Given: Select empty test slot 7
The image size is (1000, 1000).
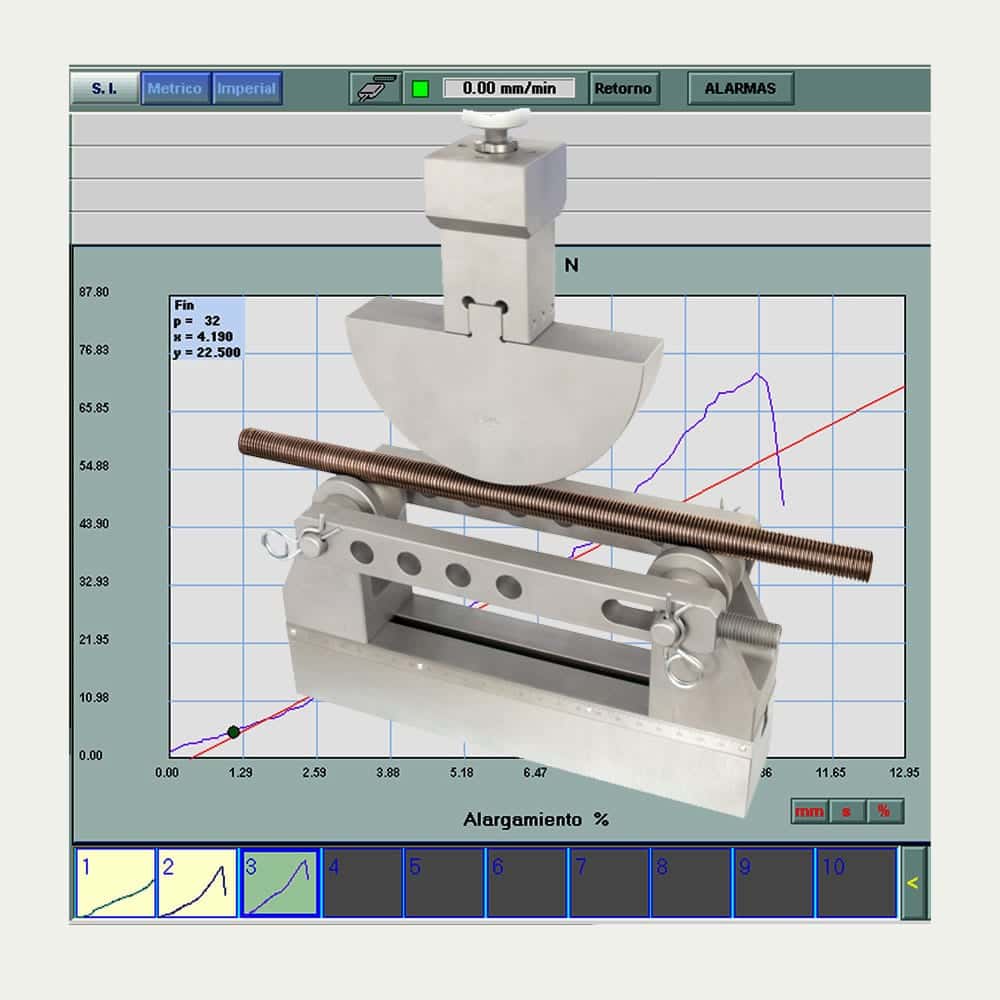Looking at the screenshot, I should [609, 883].
